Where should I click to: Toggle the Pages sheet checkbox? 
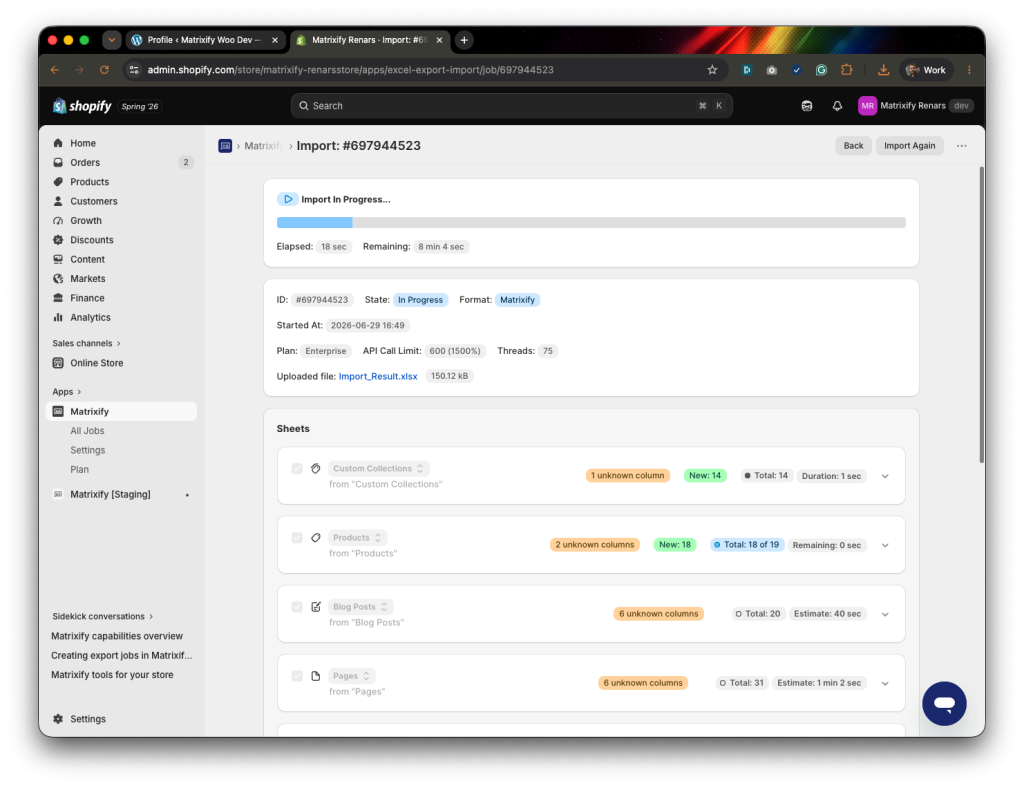point(297,676)
